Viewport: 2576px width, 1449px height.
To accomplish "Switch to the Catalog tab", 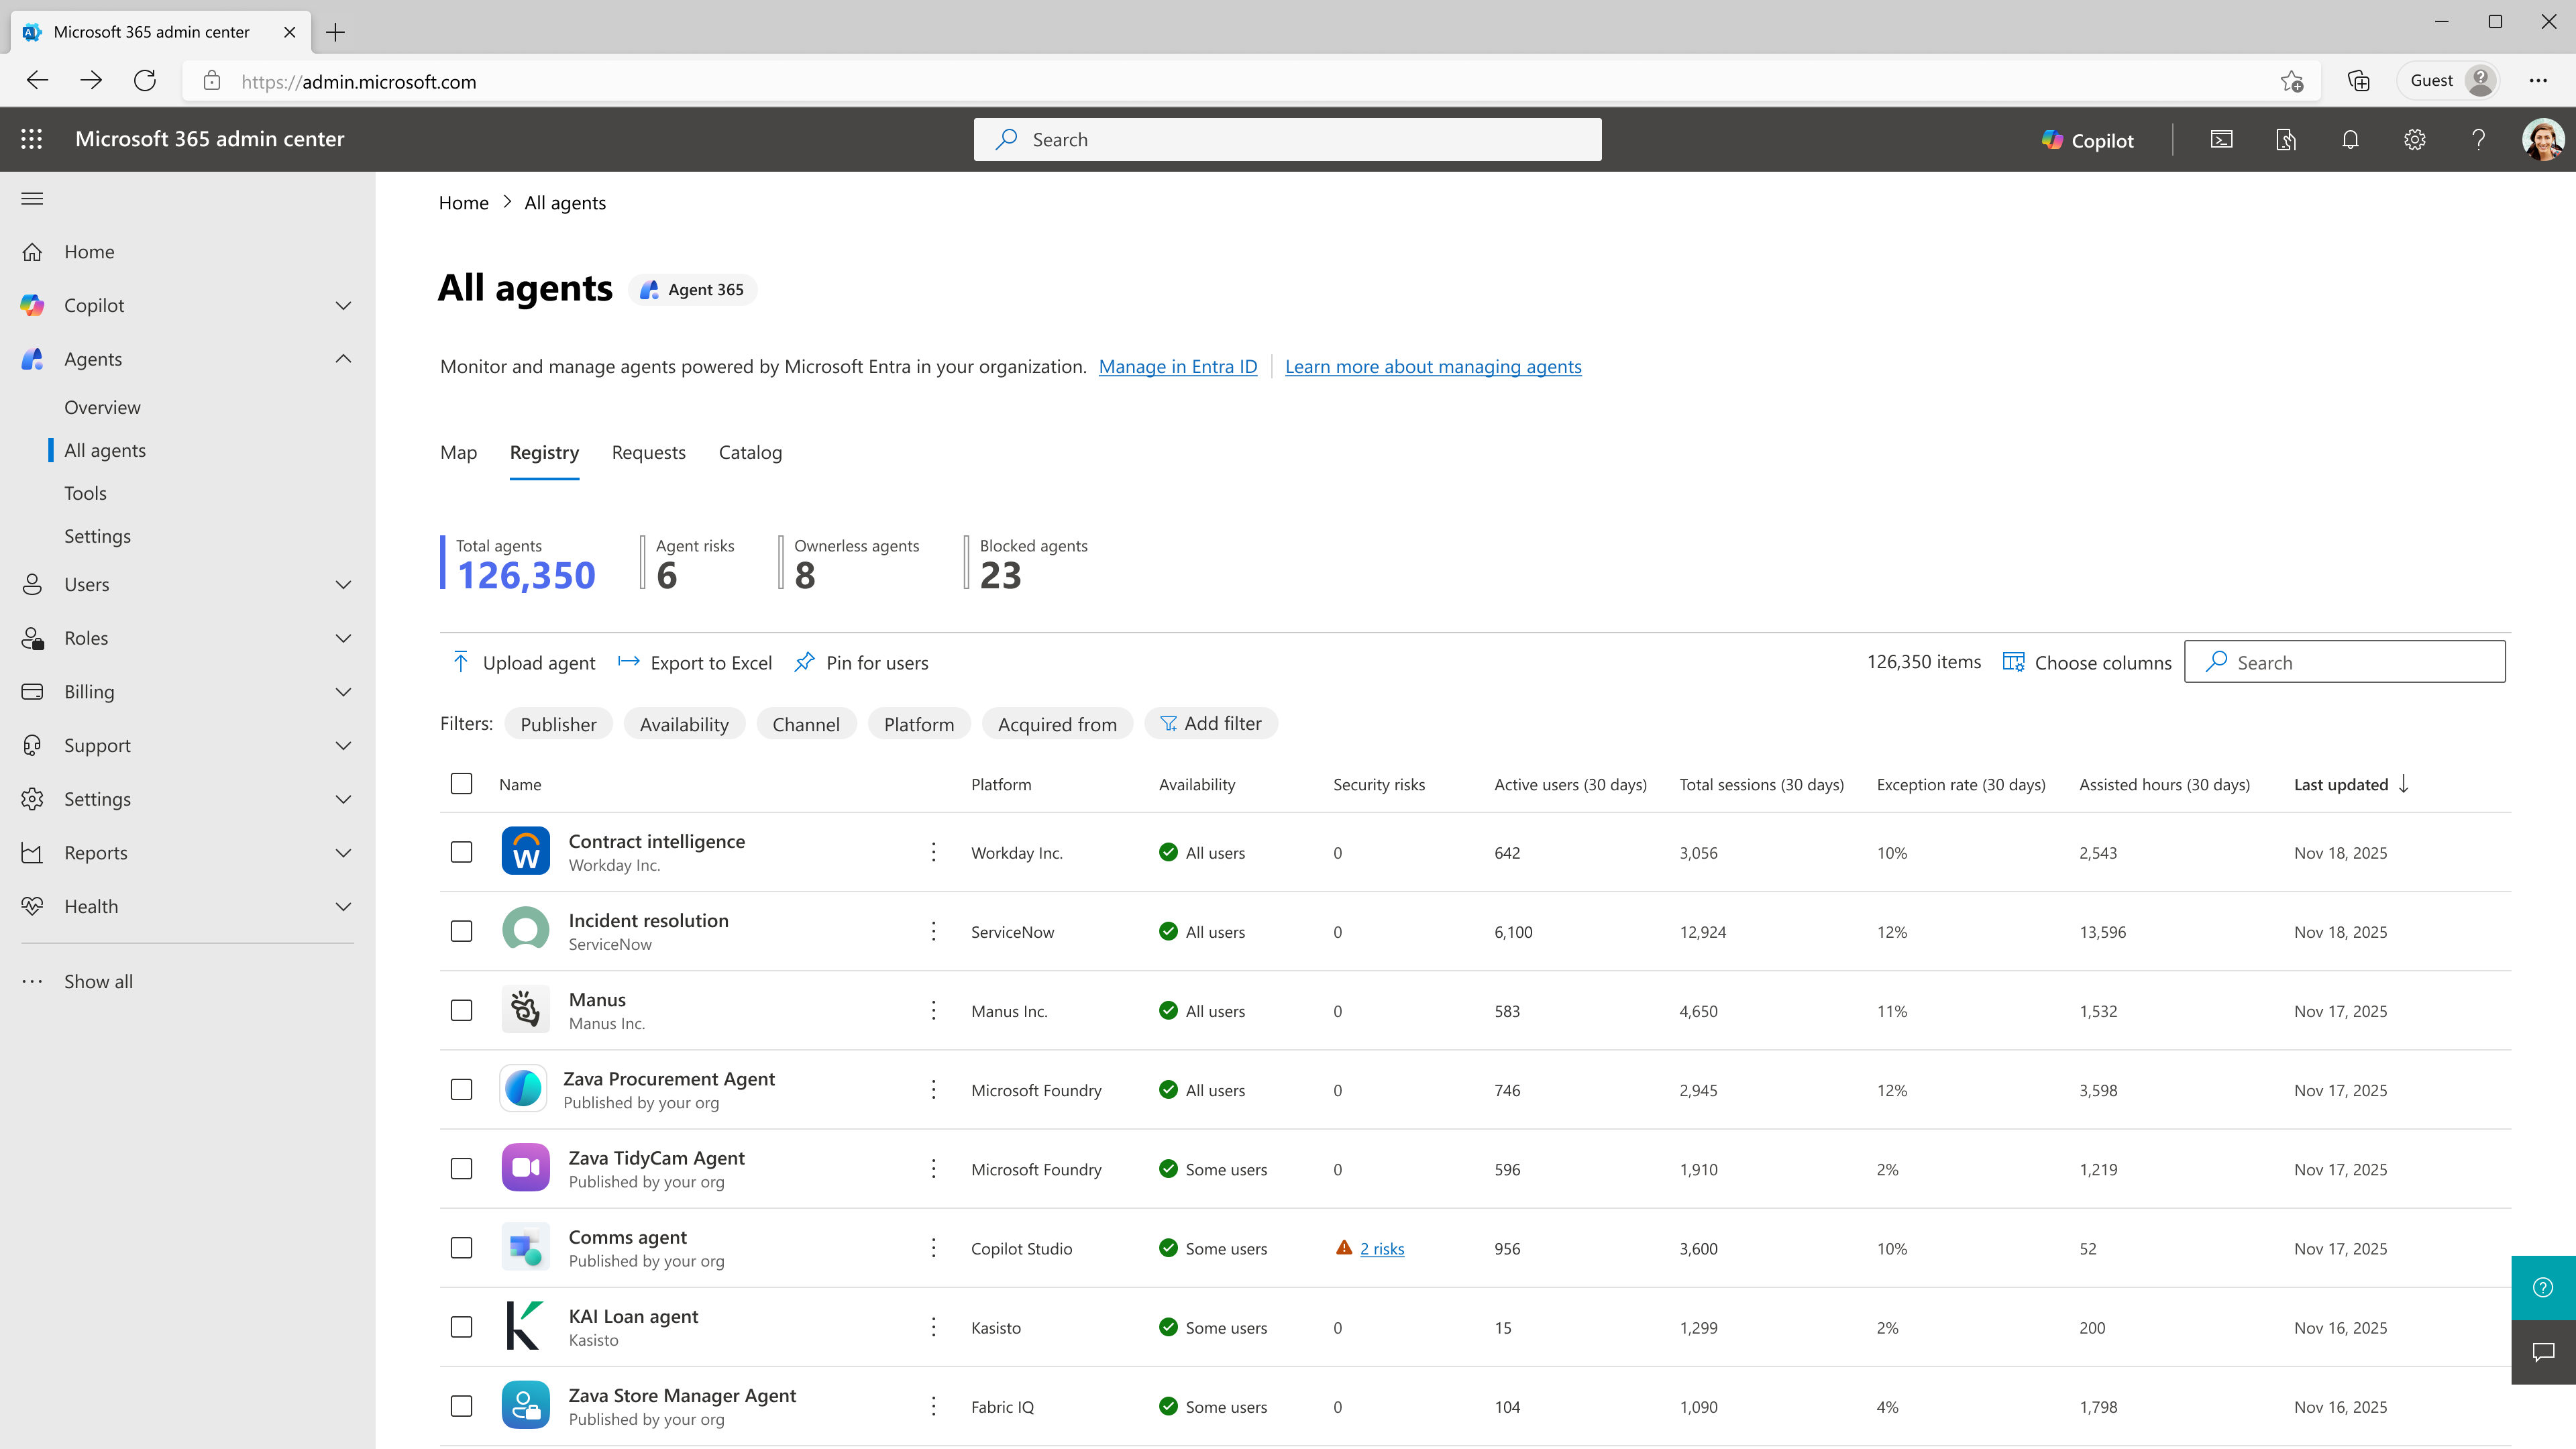I will pyautogui.click(x=750, y=453).
